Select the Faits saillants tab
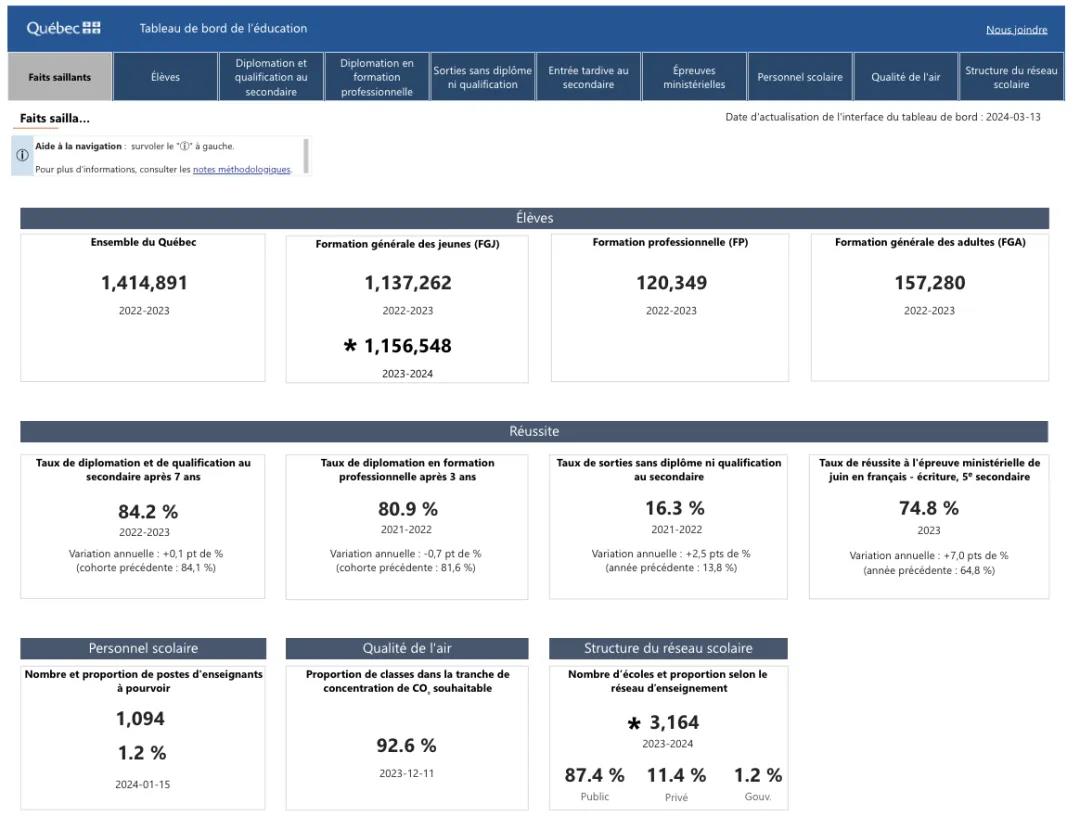Image resolution: width=1080 pixels, height=829 pixels. [x=60, y=76]
